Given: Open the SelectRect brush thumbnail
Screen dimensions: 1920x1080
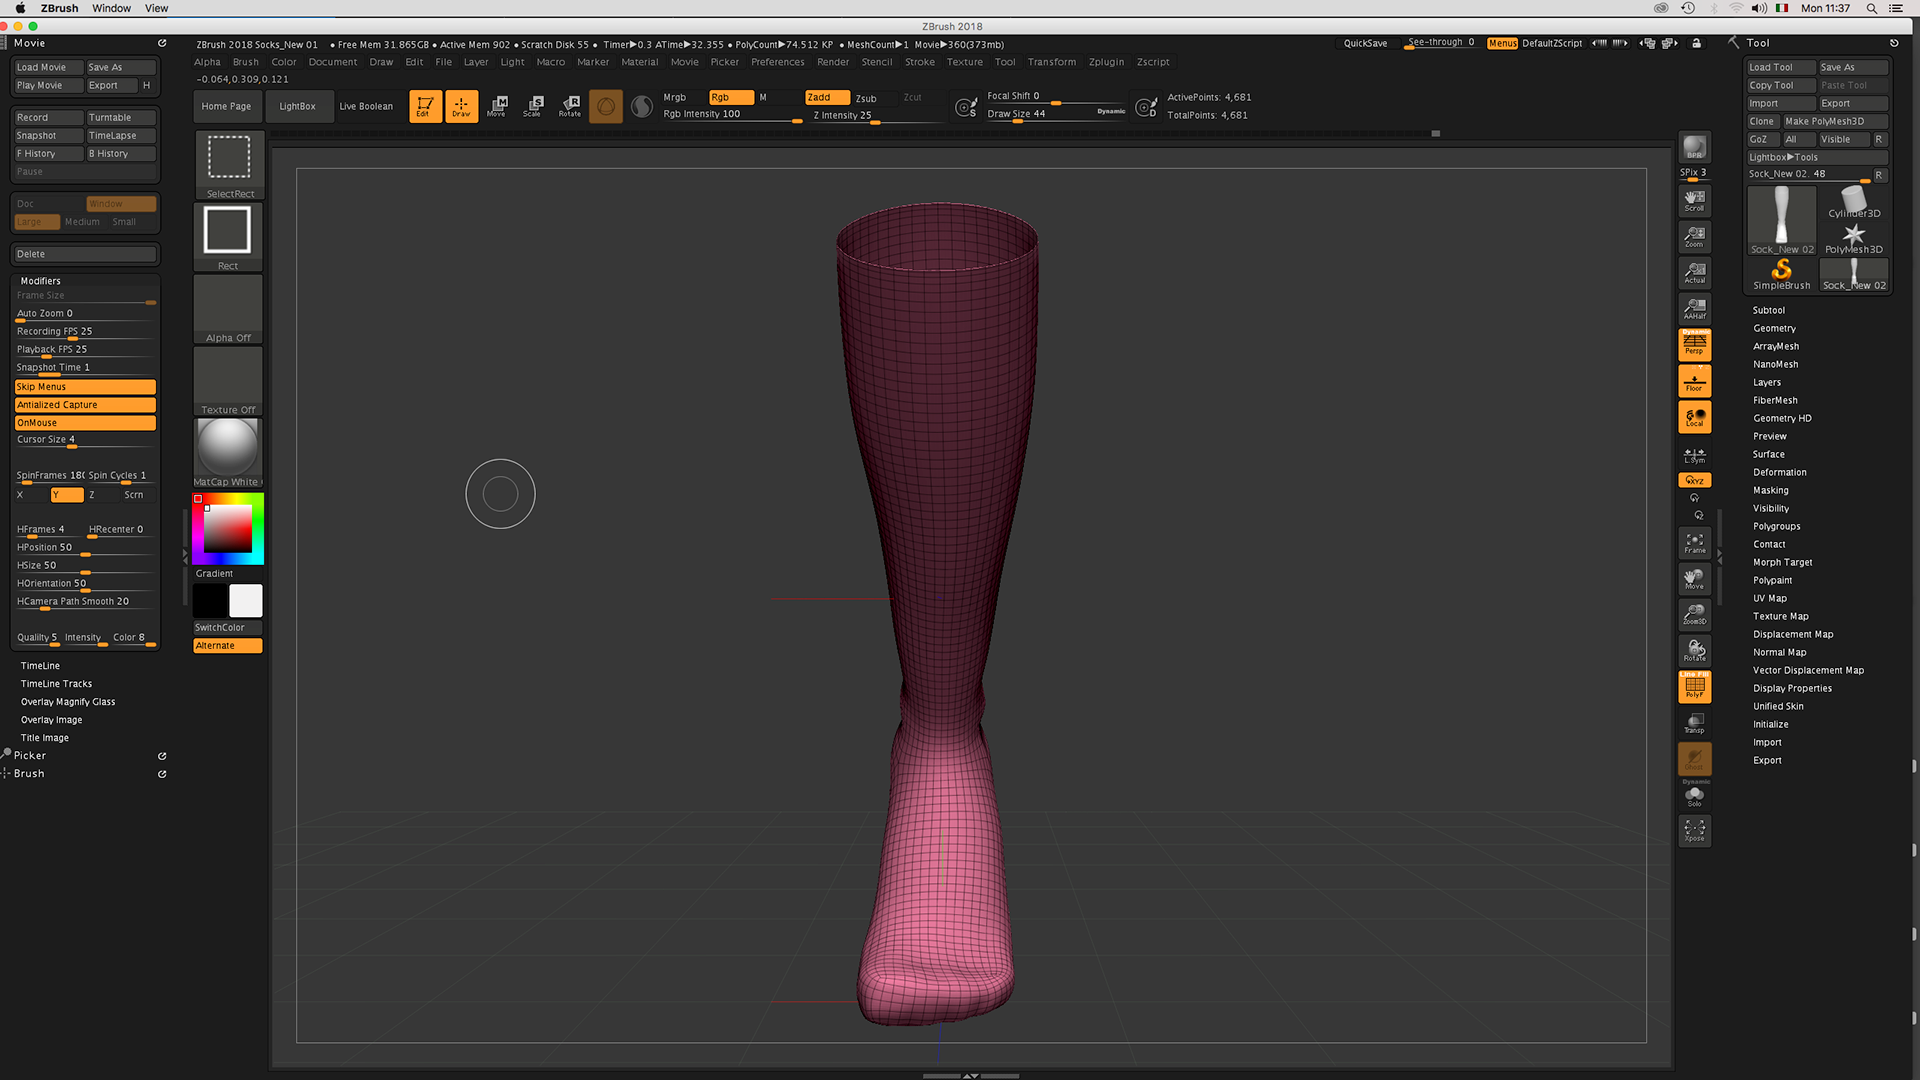Looking at the screenshot, I should 228,160.
